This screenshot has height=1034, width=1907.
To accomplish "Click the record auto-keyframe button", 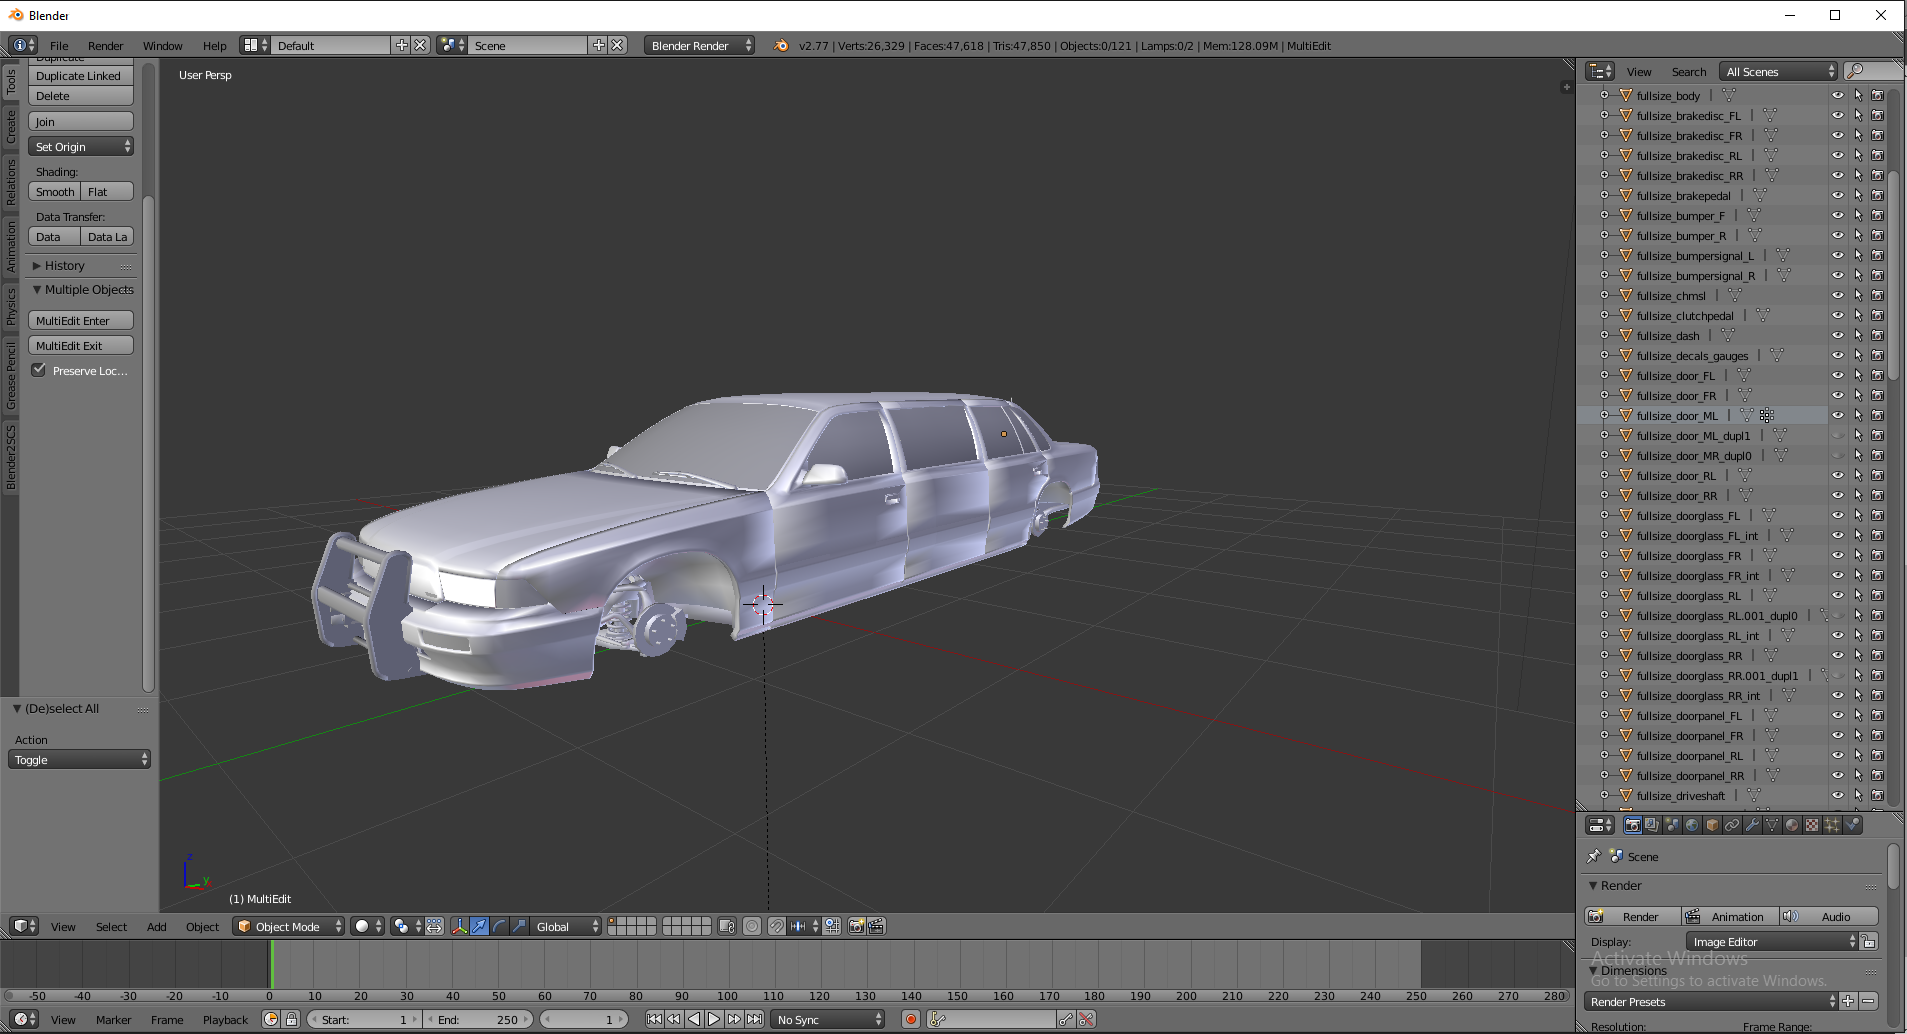I will pos(910,1019).
